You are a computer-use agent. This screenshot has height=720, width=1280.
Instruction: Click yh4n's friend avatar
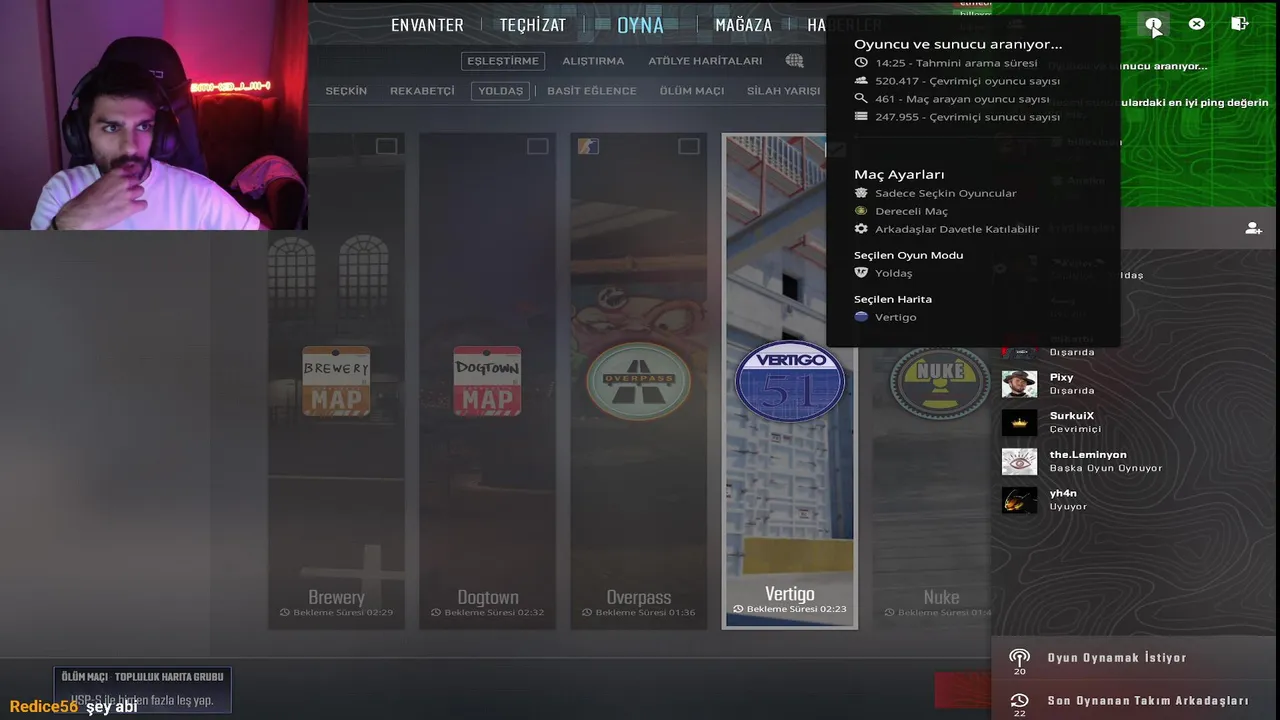(1019, 500)
